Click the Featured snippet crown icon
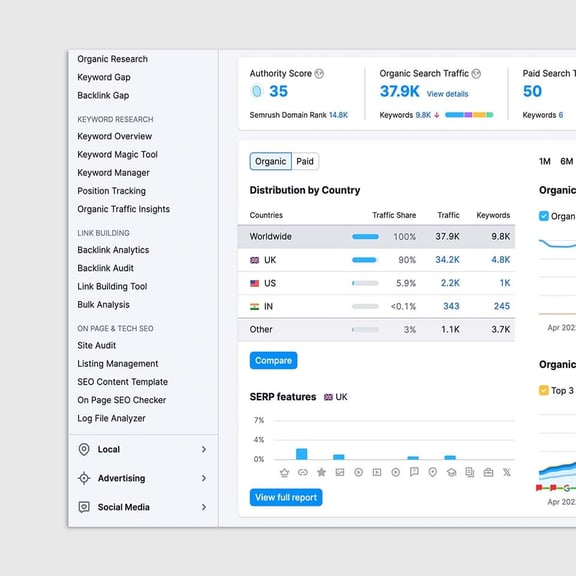 (x=284, y=472)
